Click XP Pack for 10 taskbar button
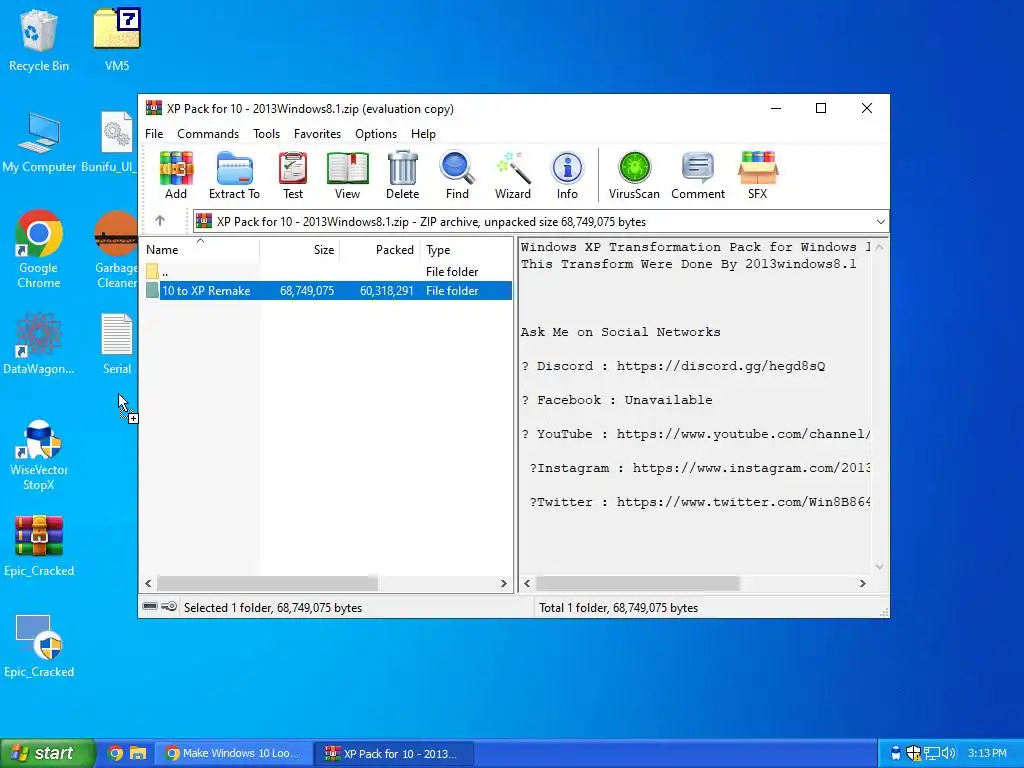 pos(394,753)
